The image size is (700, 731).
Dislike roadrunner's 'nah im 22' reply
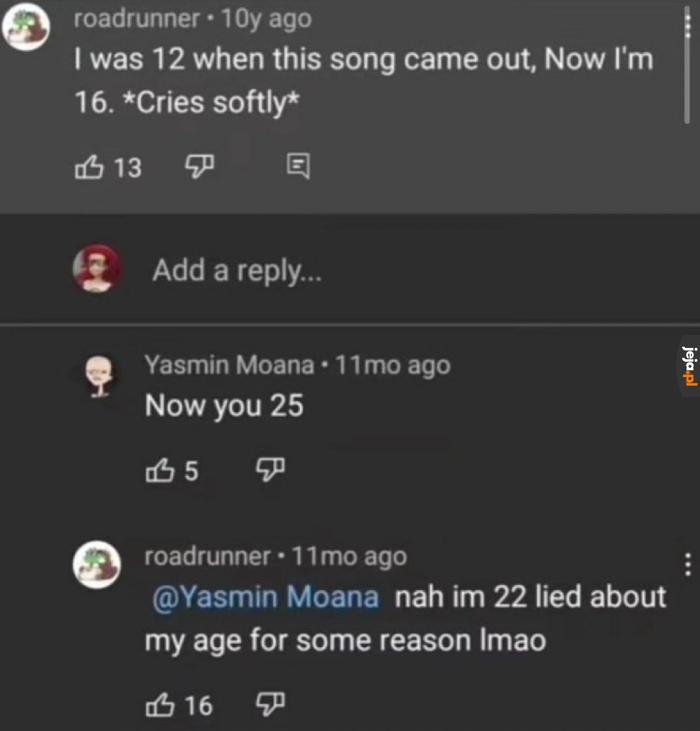(x=270, y=704)
